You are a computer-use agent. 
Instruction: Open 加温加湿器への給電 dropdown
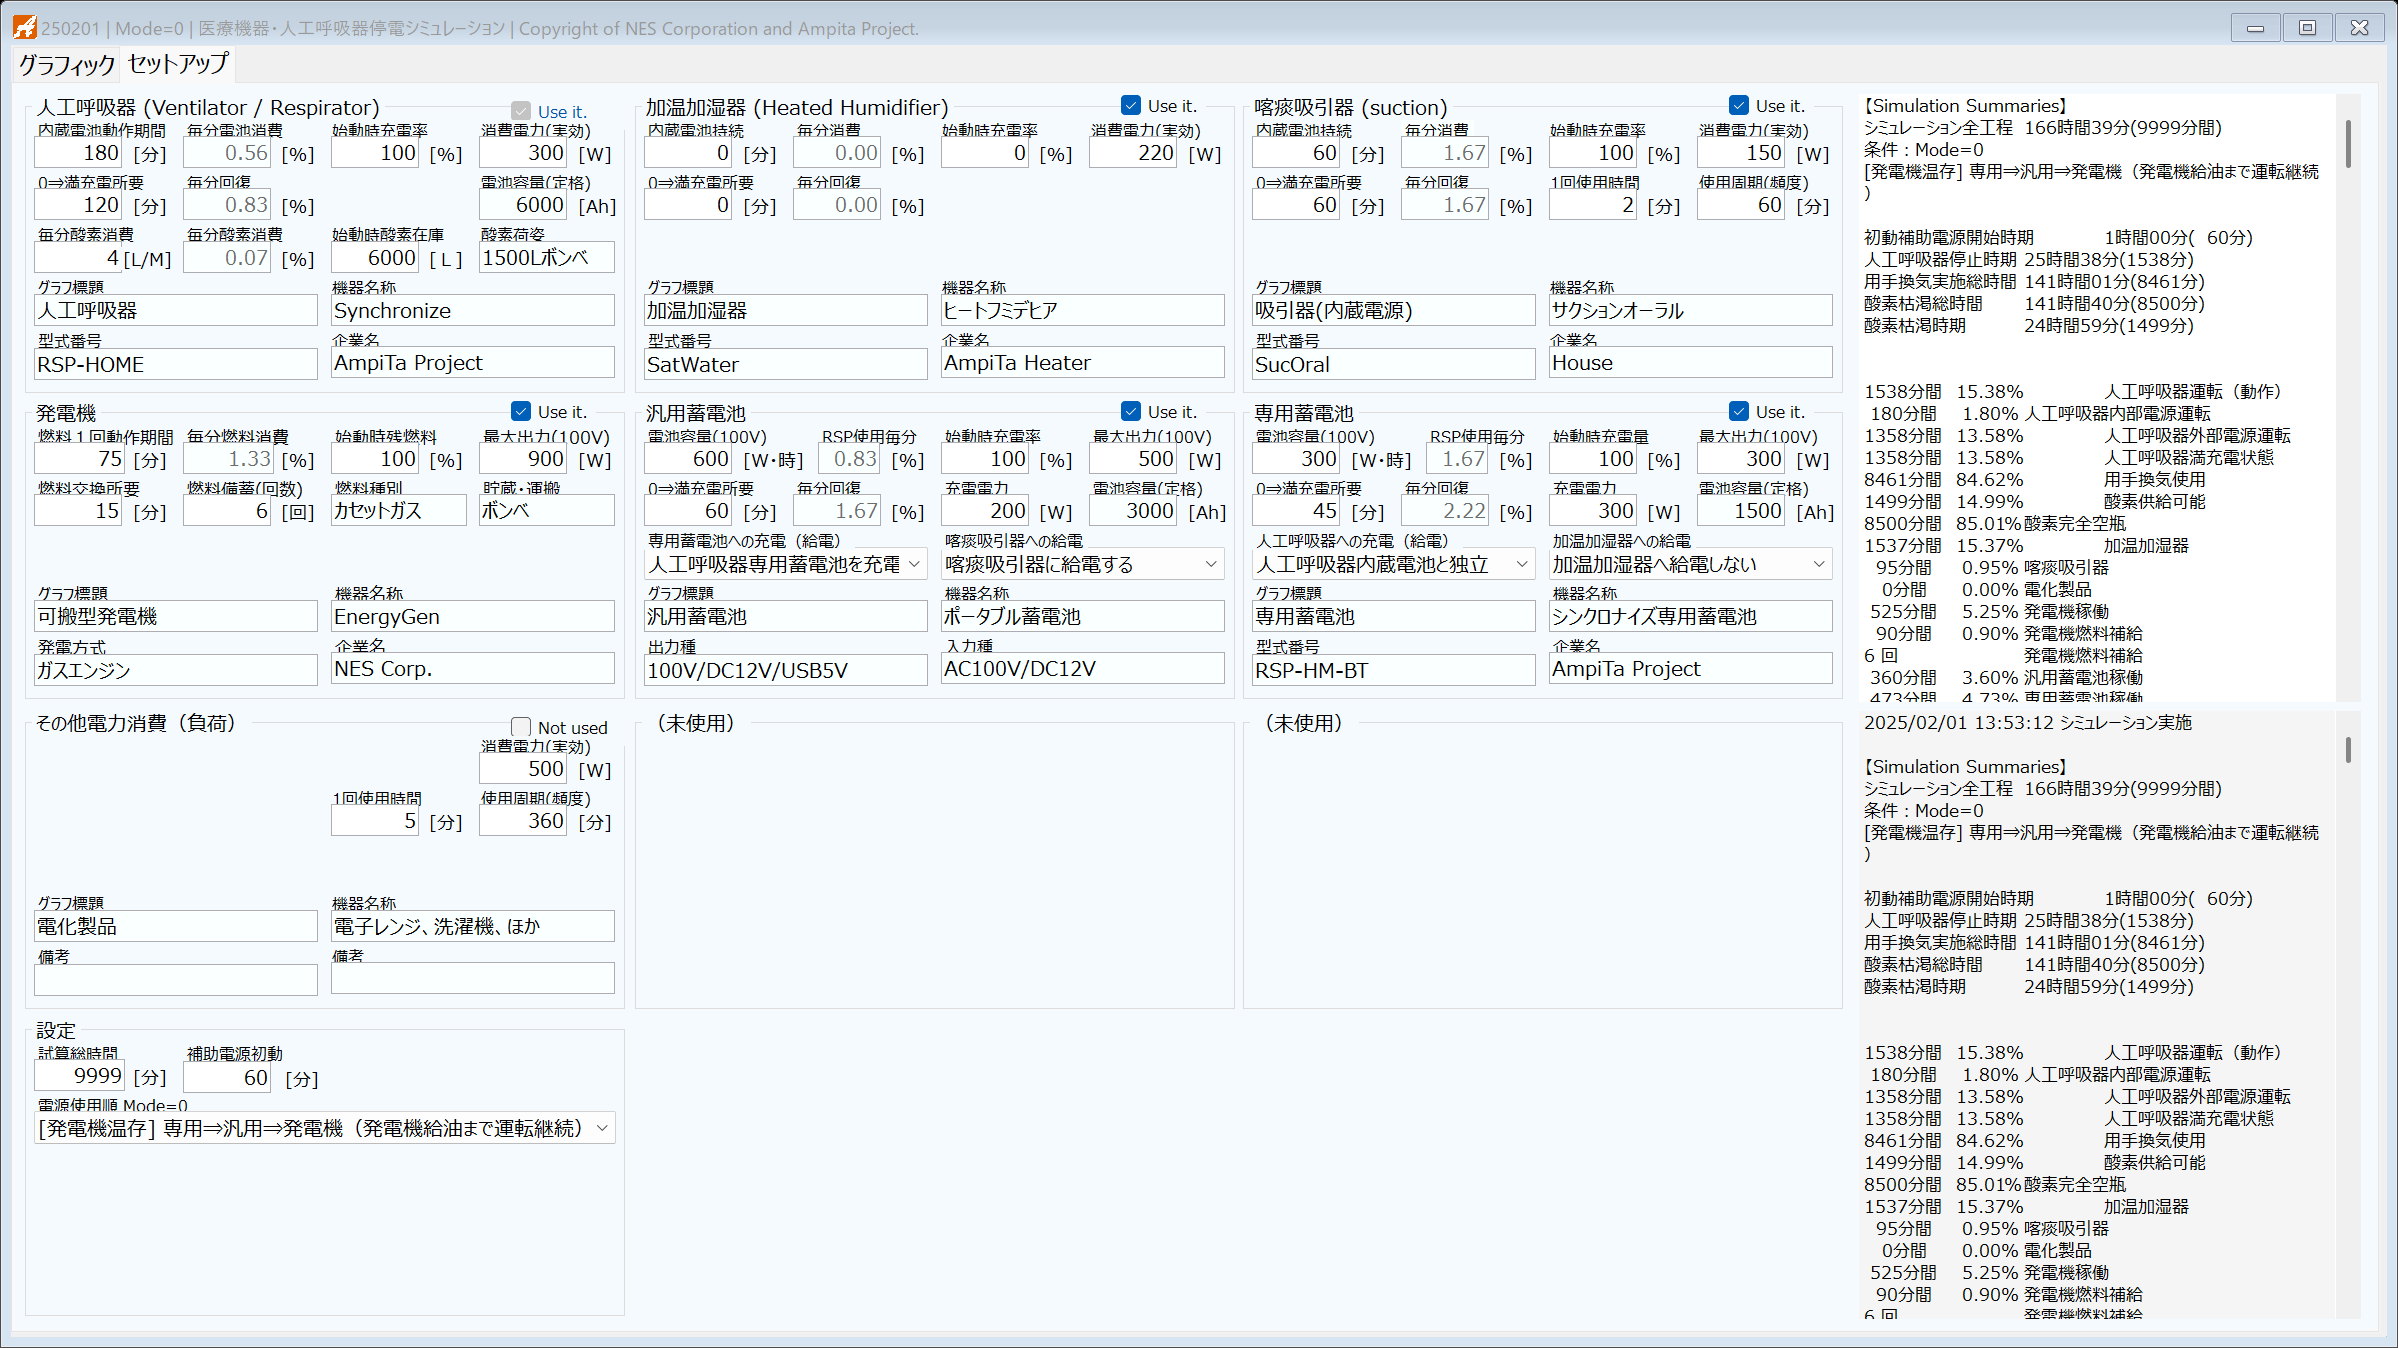pos(1818,565)
